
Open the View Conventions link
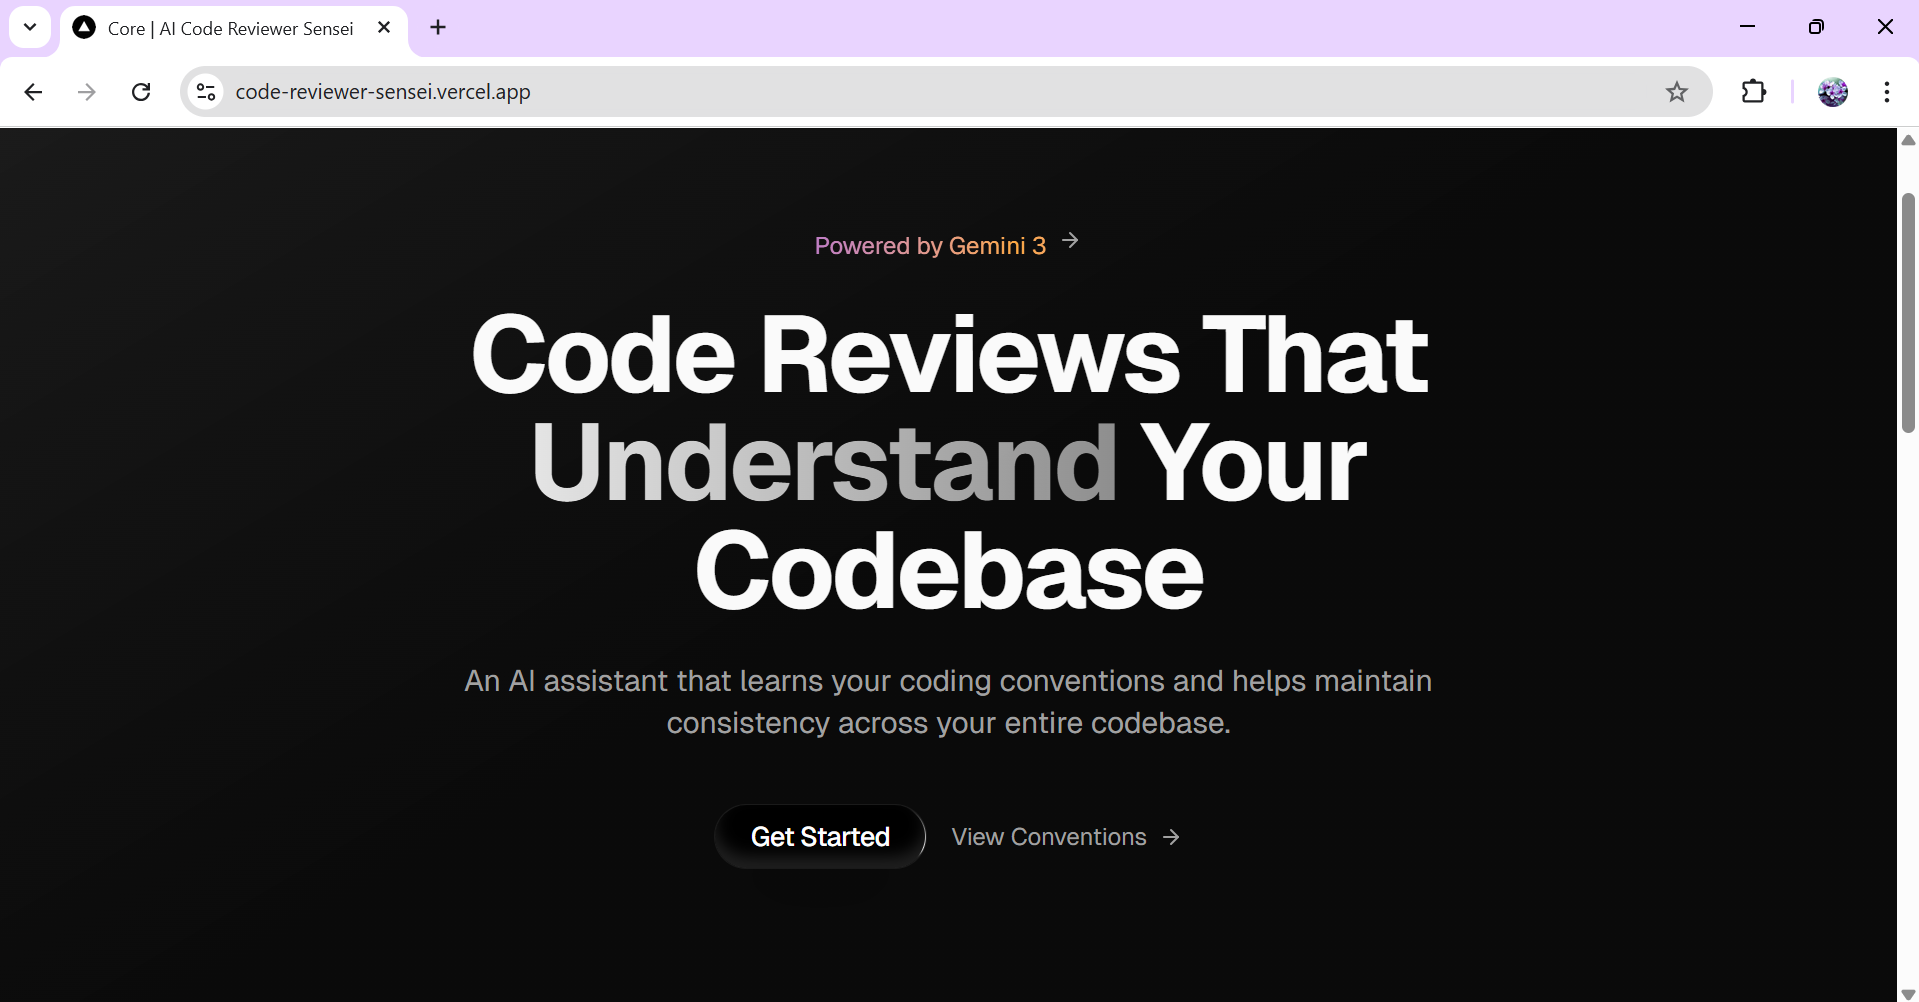click(1066, 837)
